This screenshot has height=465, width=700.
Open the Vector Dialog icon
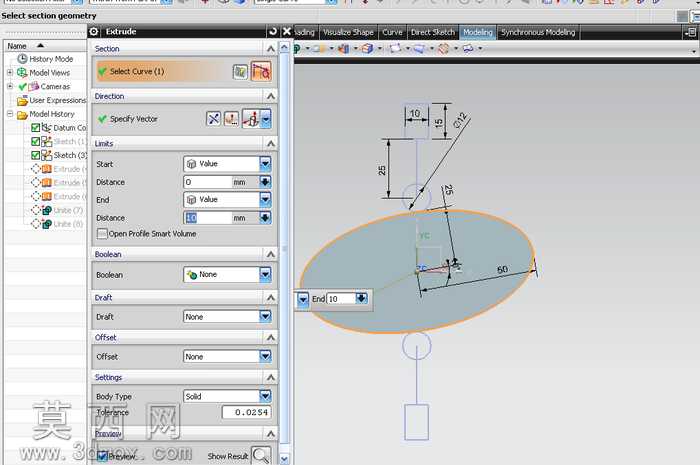[x=231, y=119]
